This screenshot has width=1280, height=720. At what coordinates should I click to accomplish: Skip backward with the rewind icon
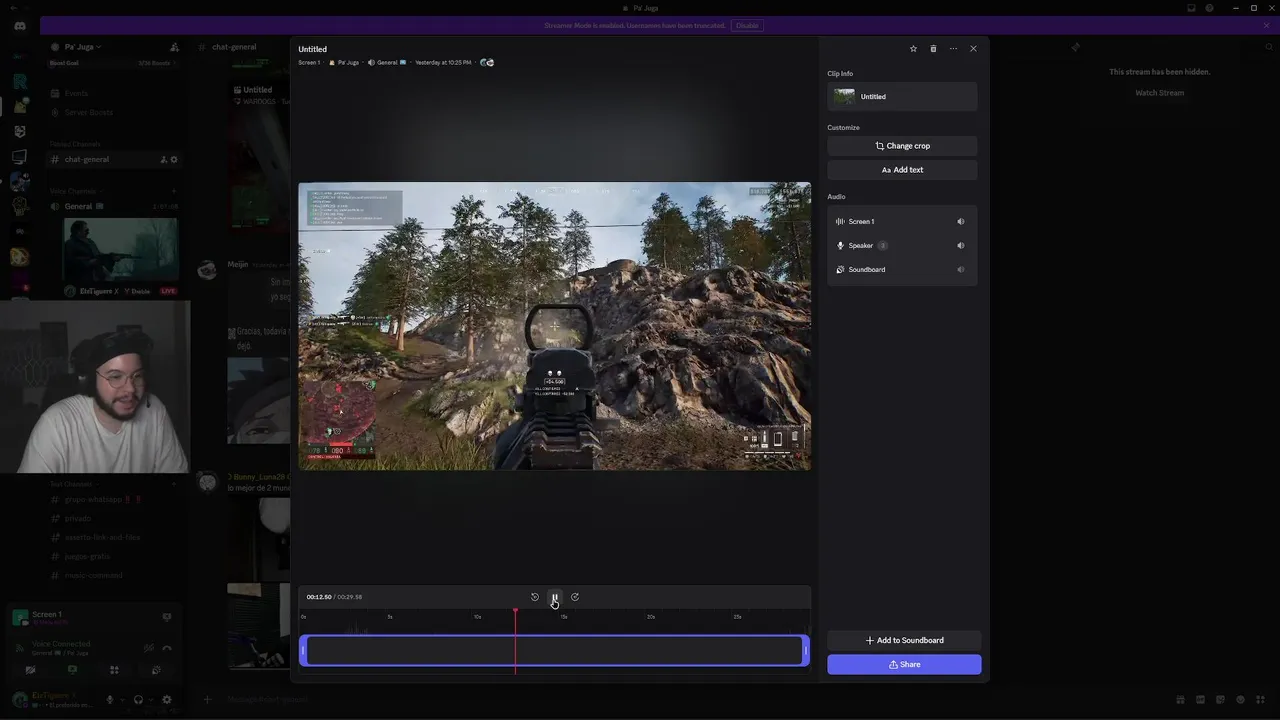coord(535,597)
